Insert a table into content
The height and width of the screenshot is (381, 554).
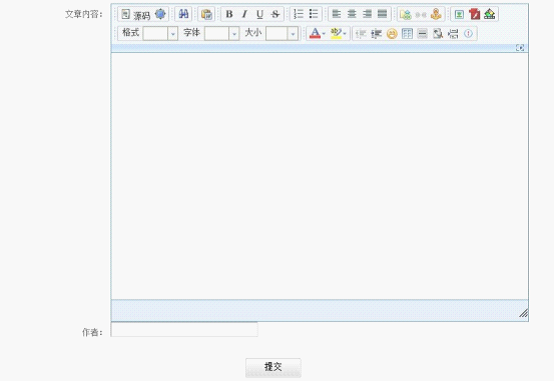point(407,34)
